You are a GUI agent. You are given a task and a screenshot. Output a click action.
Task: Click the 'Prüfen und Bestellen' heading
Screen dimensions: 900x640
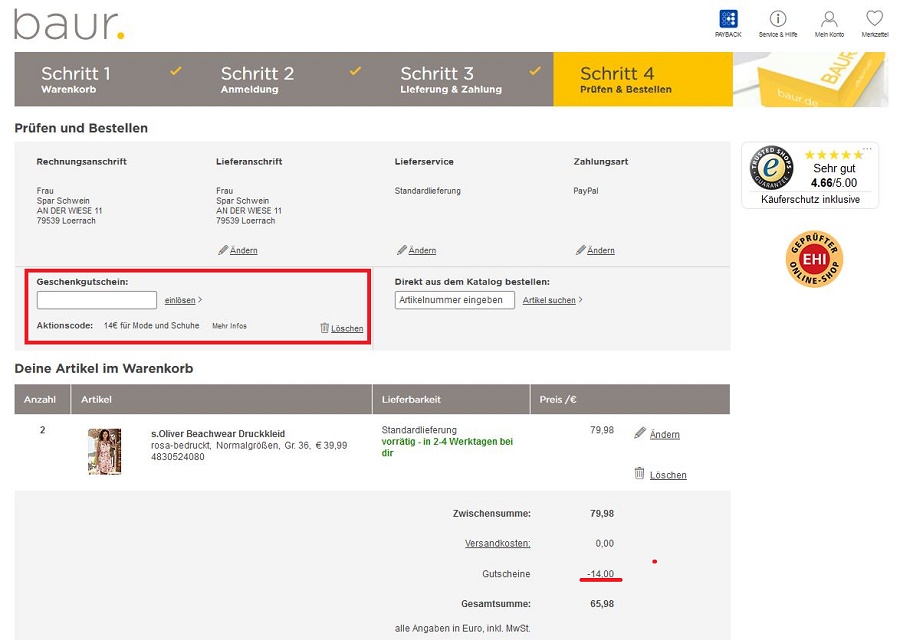[81, 128]
